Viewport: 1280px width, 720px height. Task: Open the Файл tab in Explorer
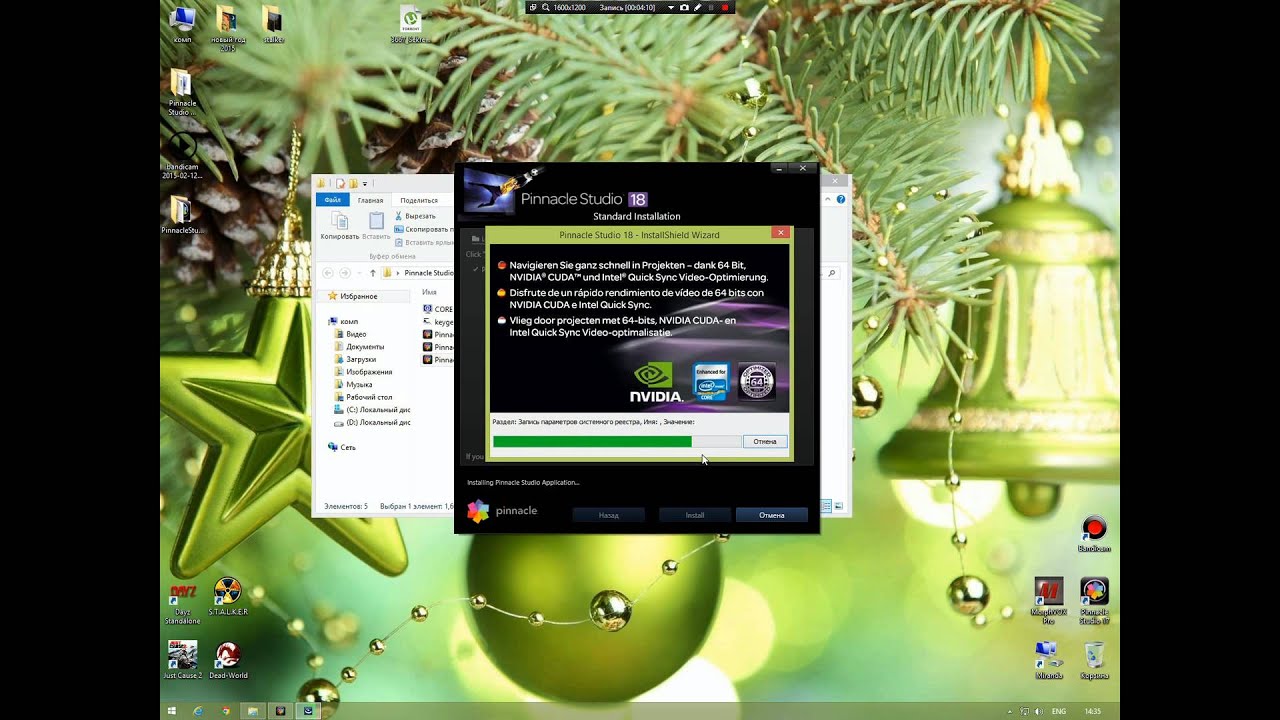click(x=333, y=200)
